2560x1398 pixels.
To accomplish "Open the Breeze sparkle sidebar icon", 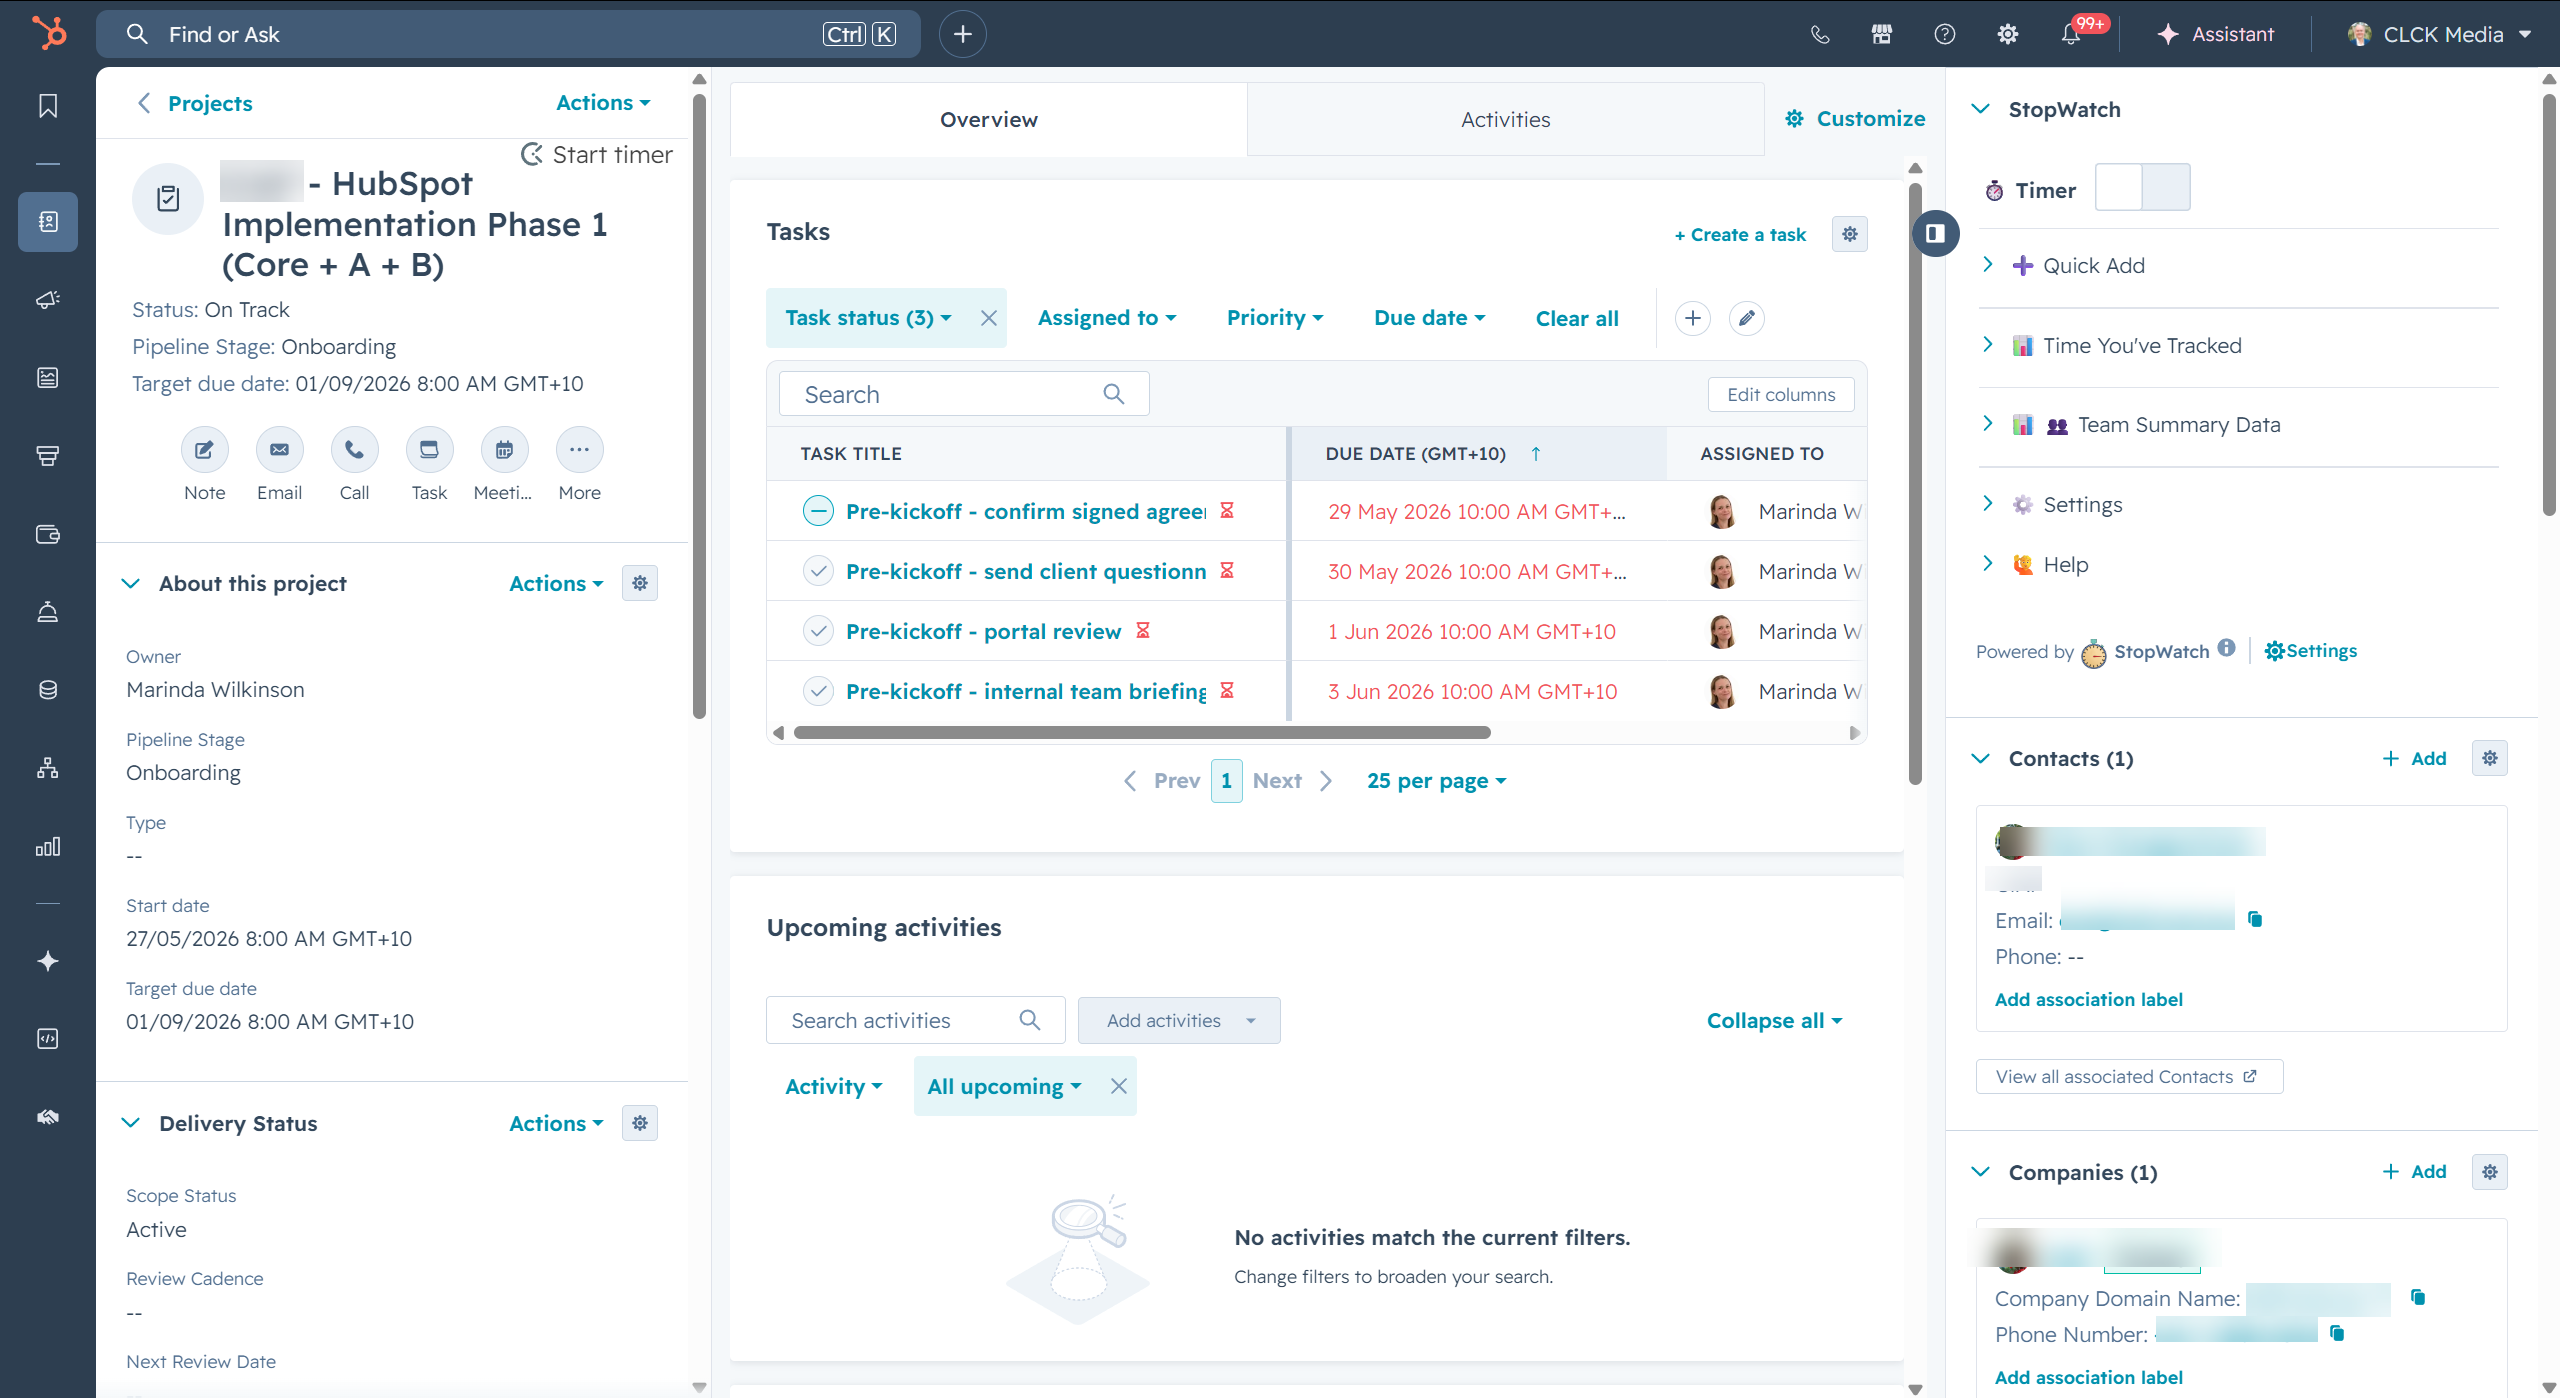I will (x=48, y=961).
